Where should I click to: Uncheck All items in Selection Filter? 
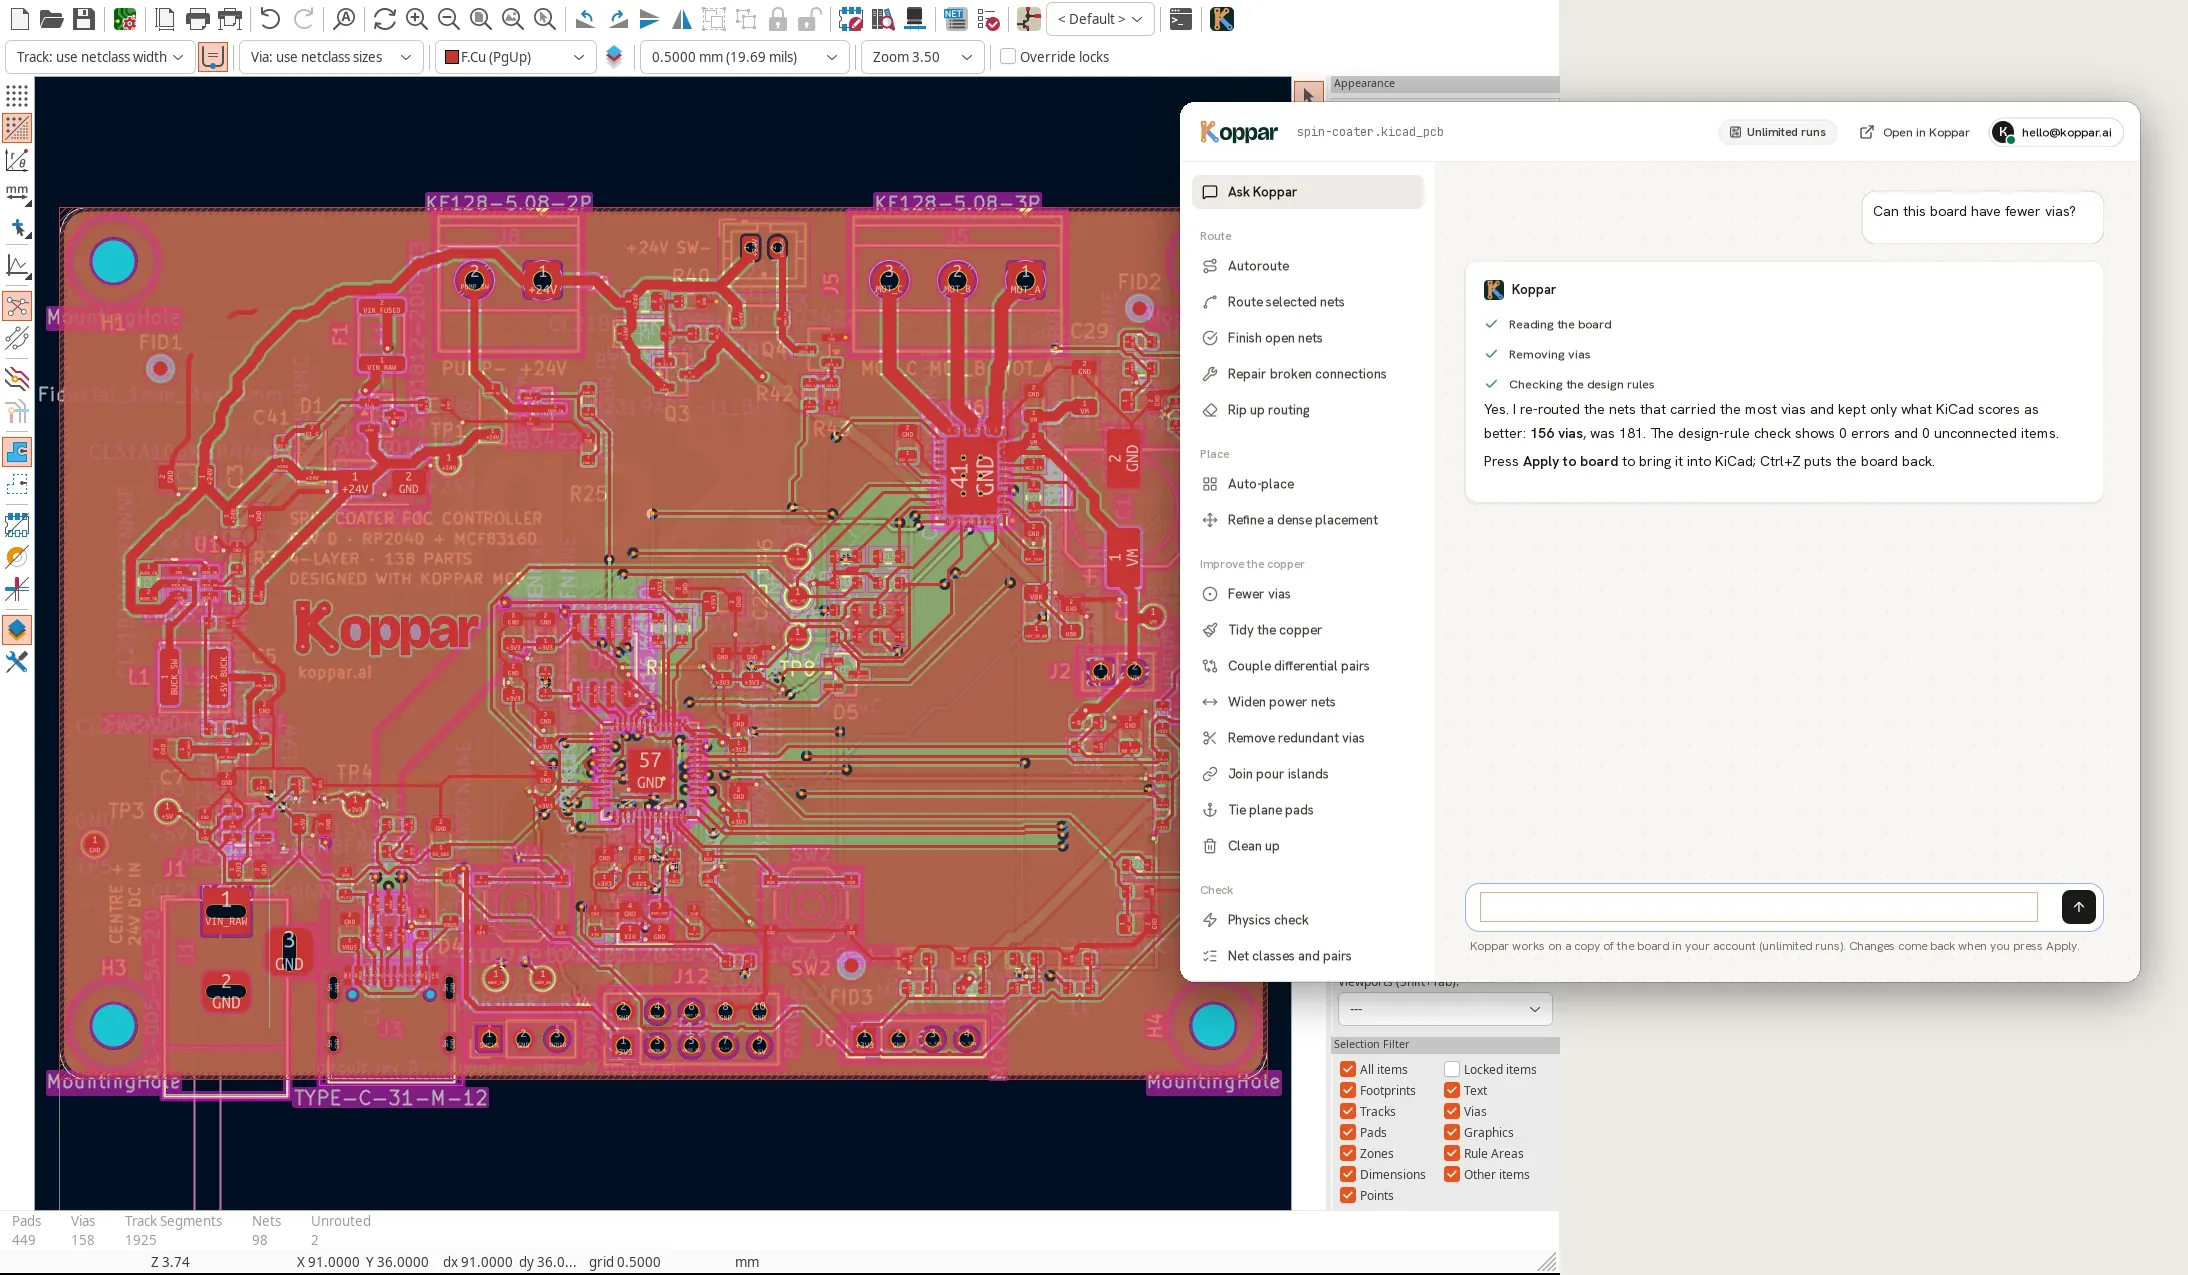click(1348, 1069)
